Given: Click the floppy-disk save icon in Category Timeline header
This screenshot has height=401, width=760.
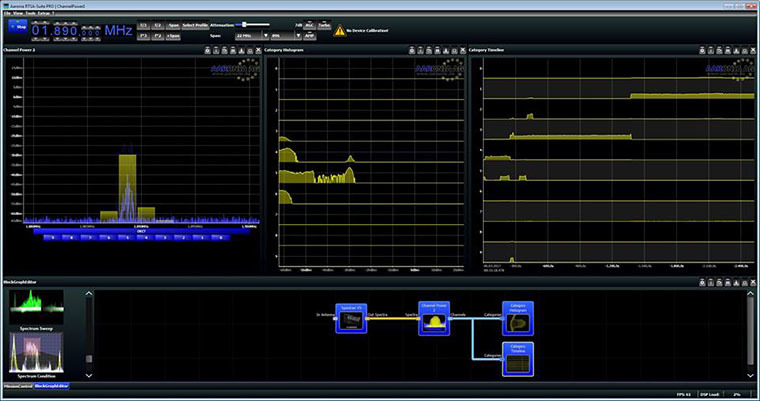Looking at the screenshot, I should pyautogui.click(x=728, y=50).
